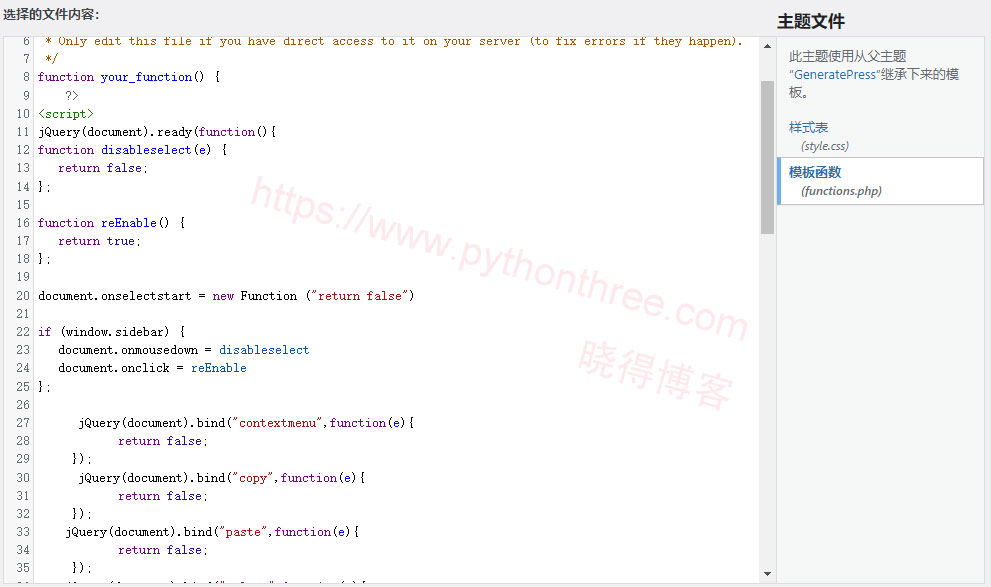
Task: Click line number 26 in the gutter
Action: 23,404
